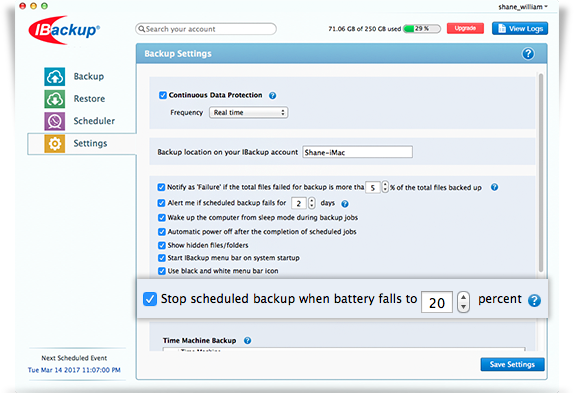
Task: Click the Search your account field
Action: 206,29
